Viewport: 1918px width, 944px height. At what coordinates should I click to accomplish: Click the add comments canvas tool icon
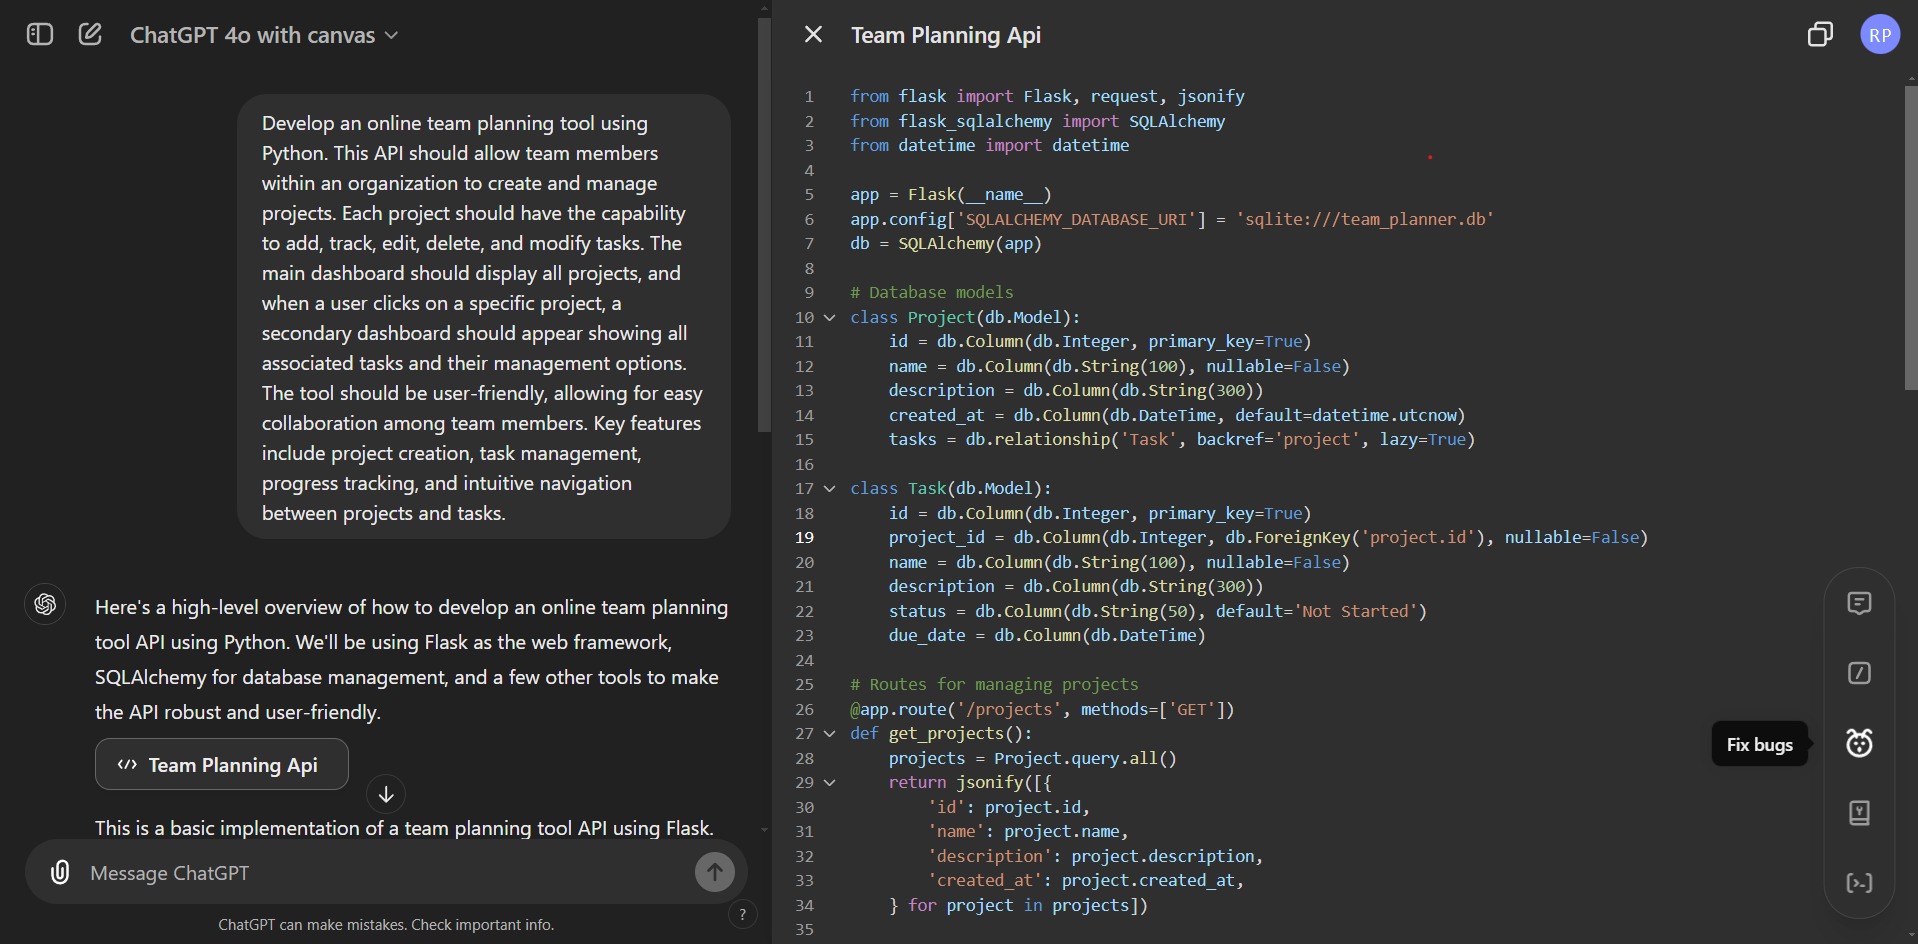click(x=1859, y=603)
